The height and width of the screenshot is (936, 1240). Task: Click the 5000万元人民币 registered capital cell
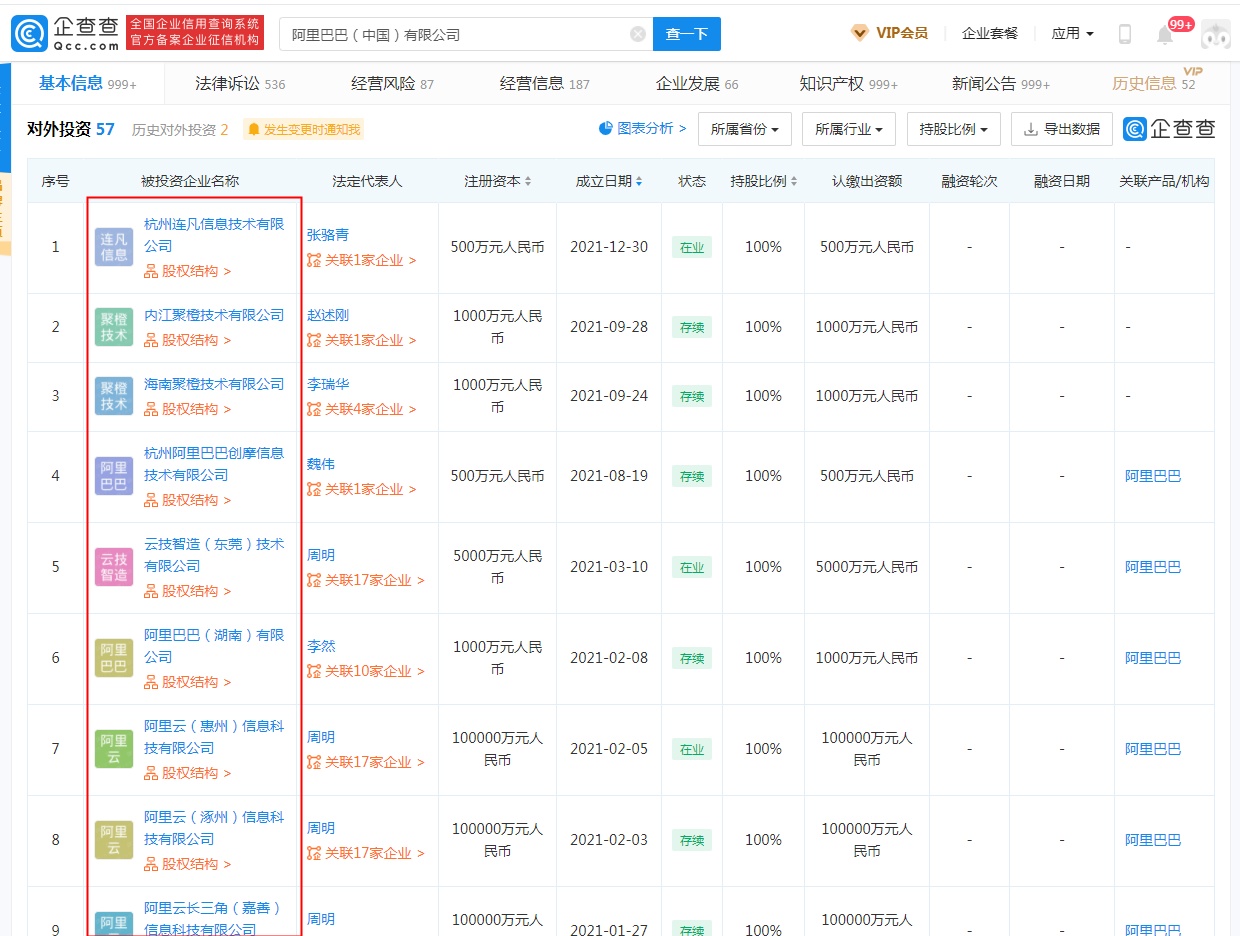498,567
